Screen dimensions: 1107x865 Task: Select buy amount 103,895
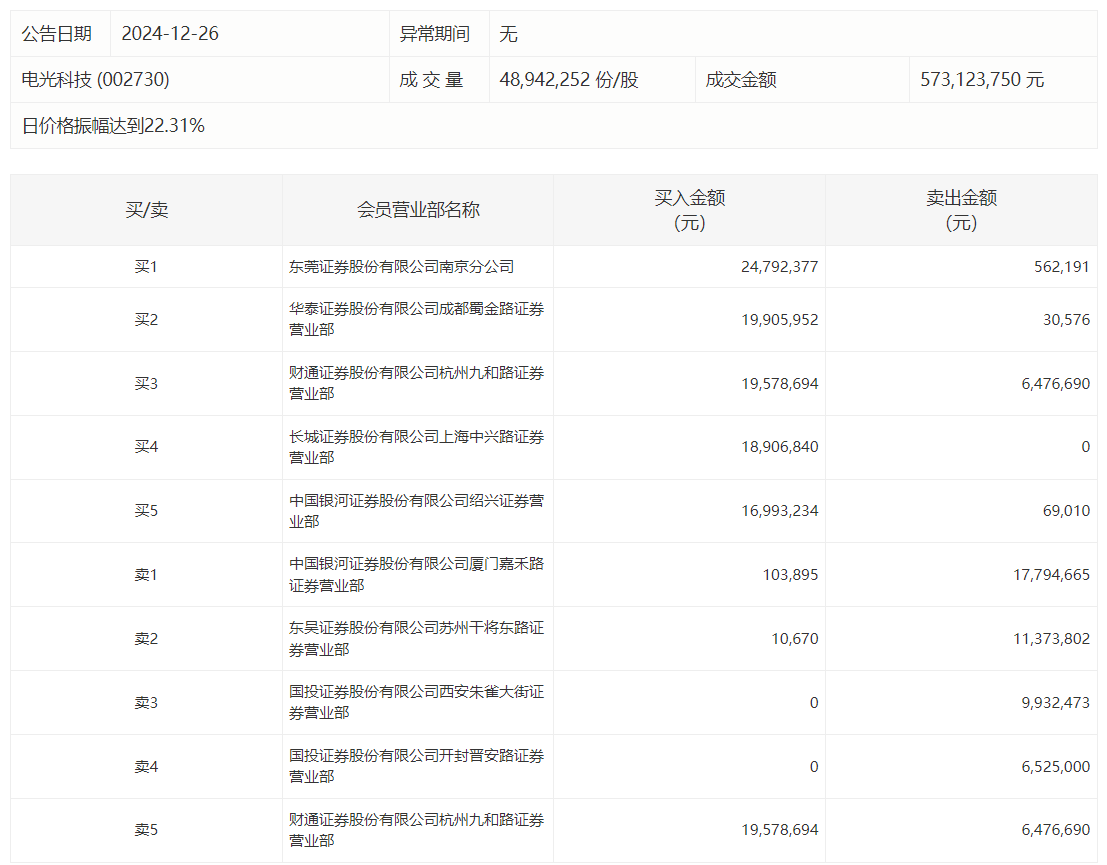(x=790, y=575)
